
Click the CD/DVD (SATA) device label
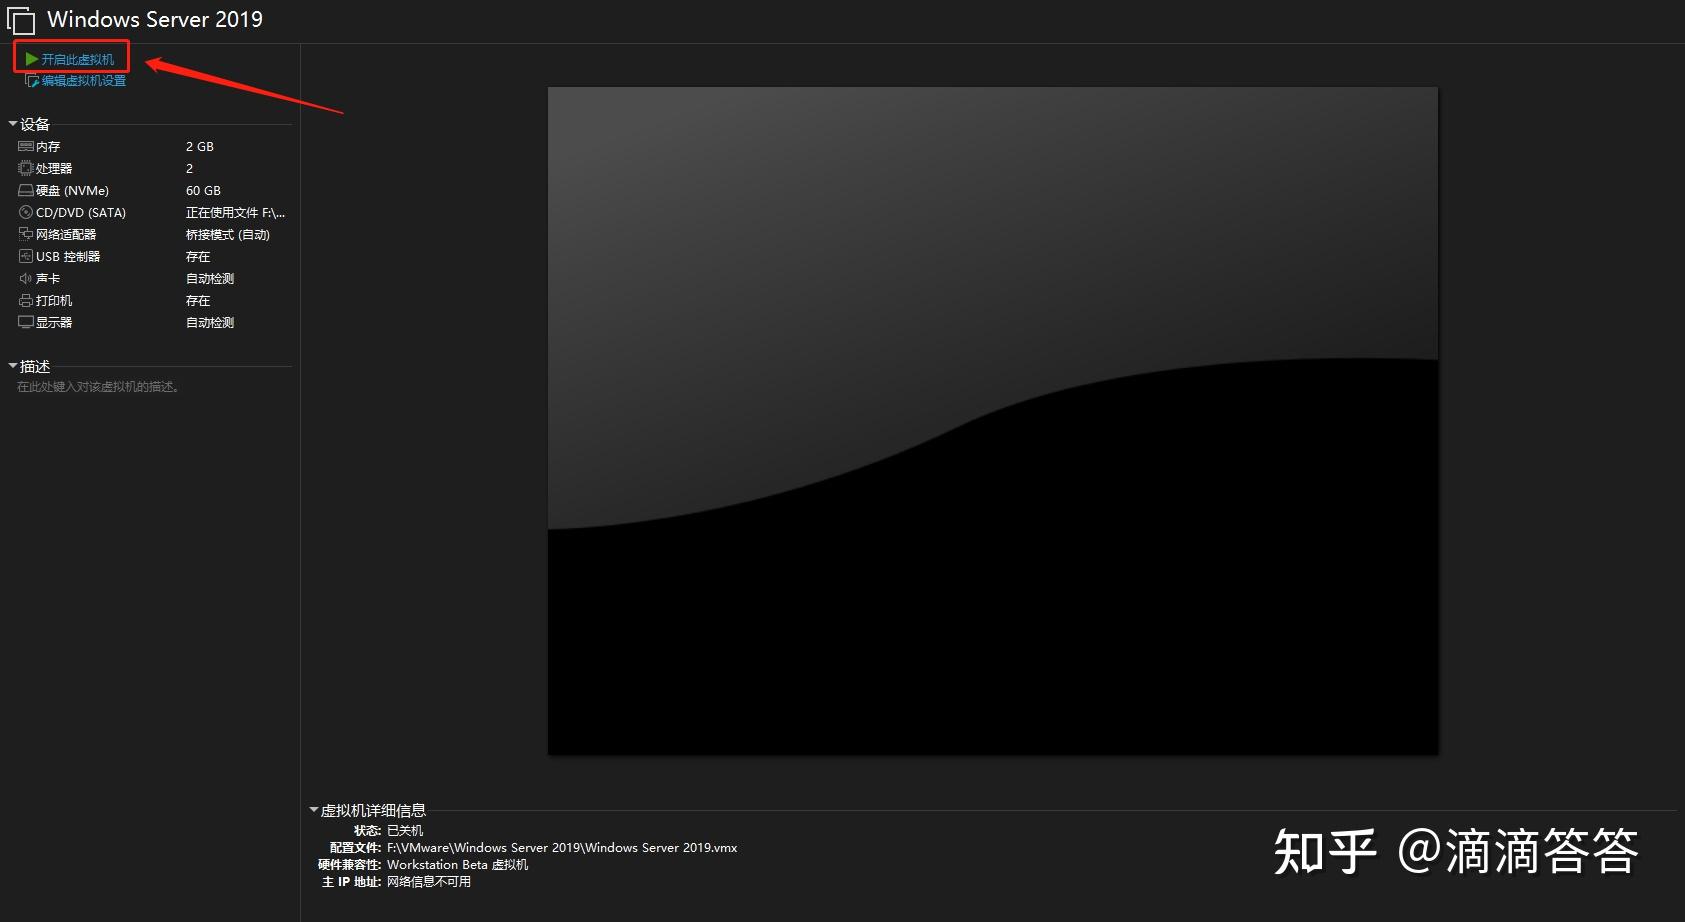click(81, 212)
